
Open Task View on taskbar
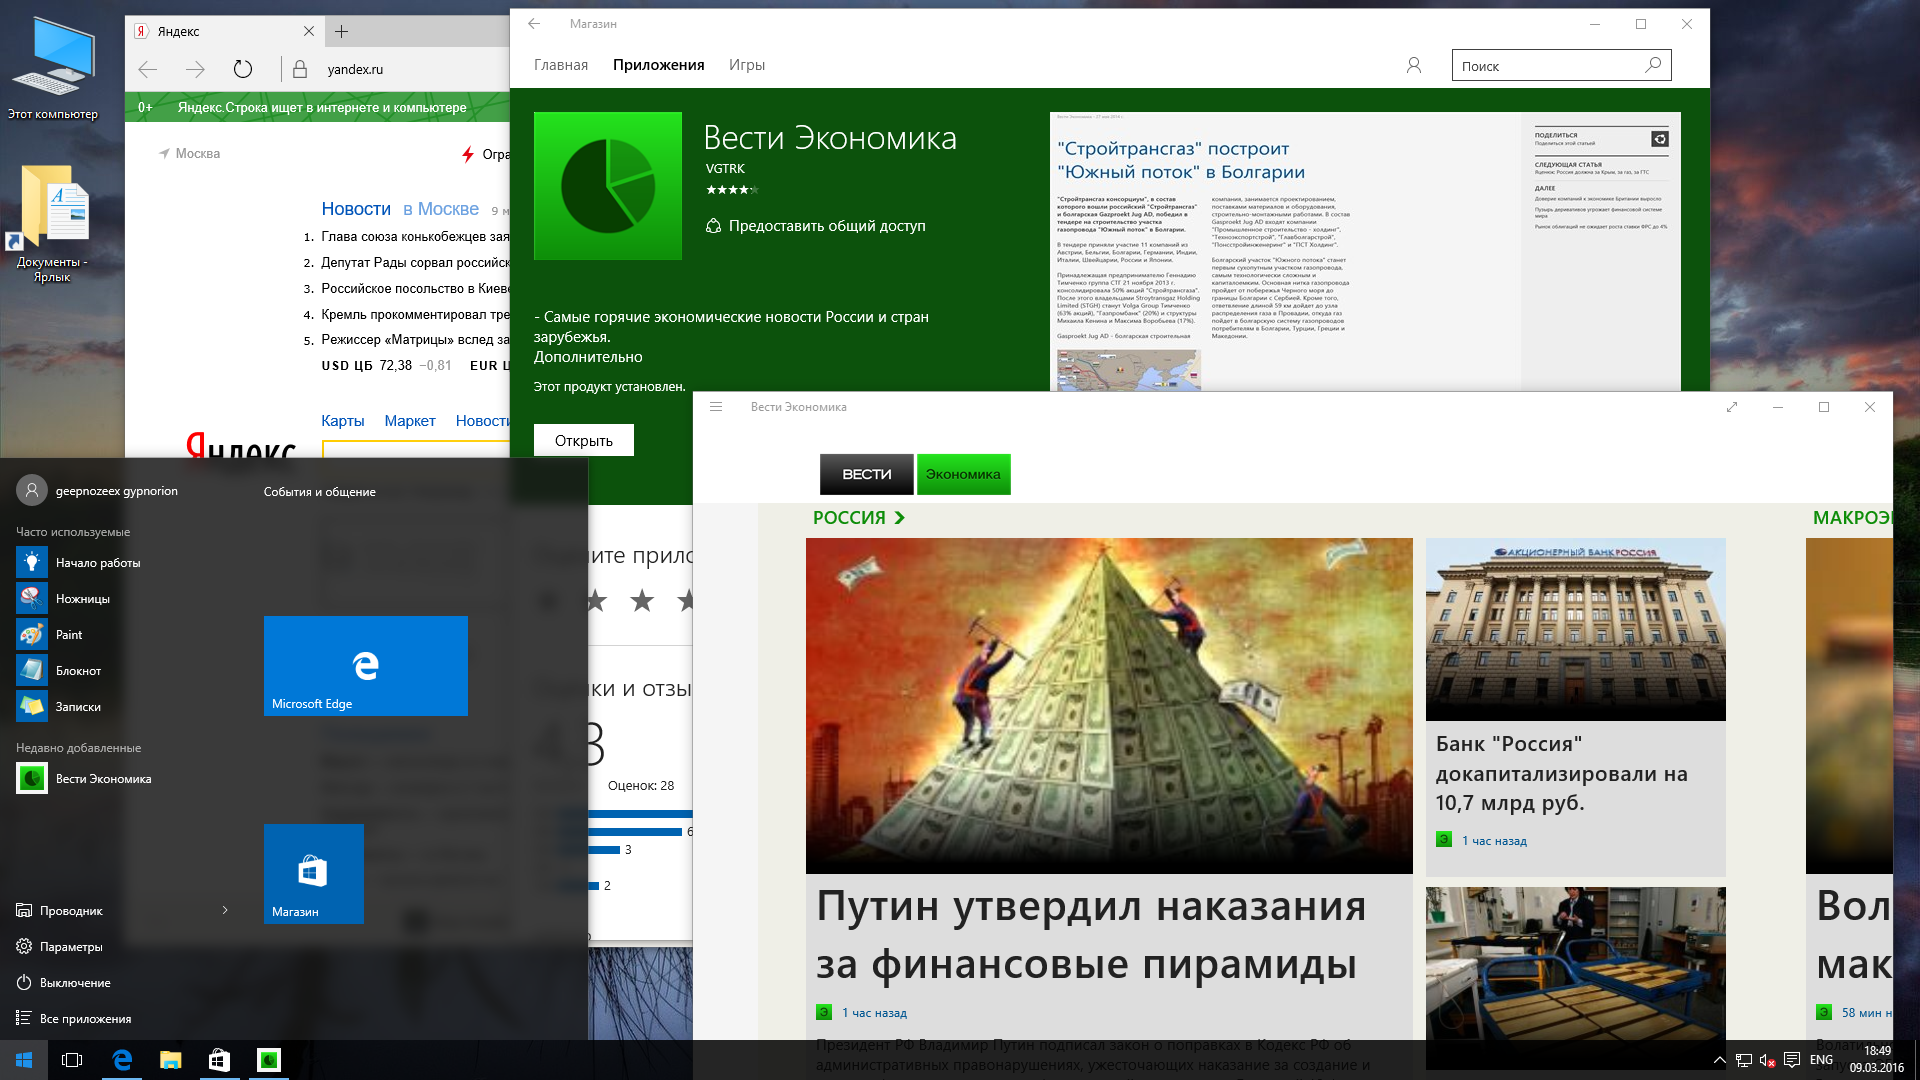tap(72, 1060)
